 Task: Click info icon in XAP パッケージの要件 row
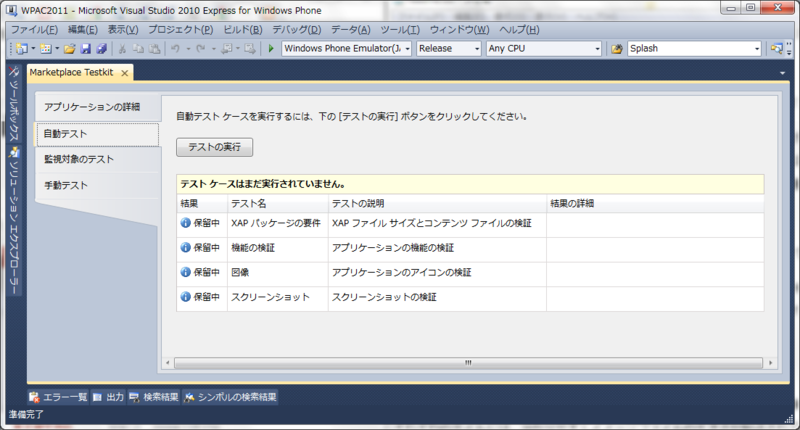(x=186, y=223)
